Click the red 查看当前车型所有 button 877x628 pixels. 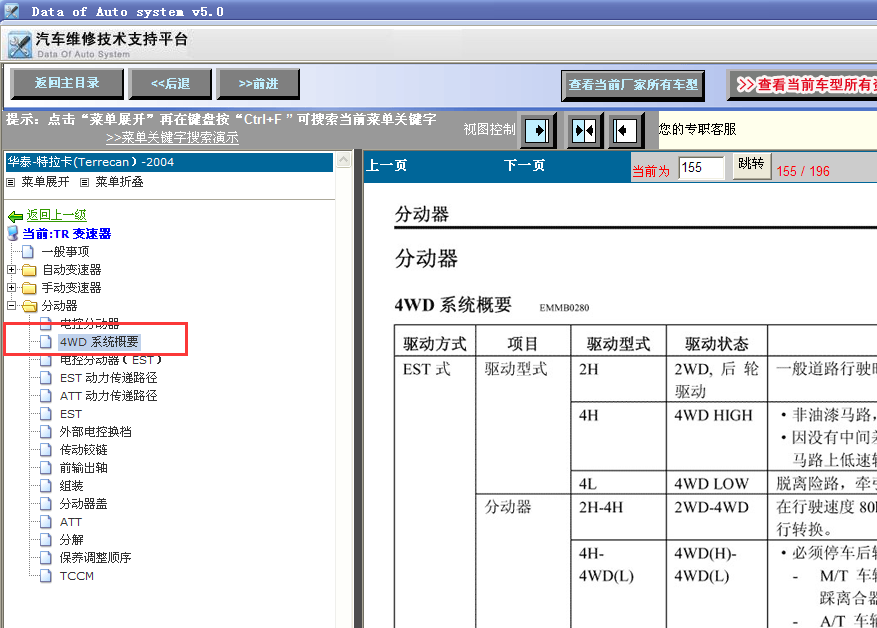coord(802,85)
